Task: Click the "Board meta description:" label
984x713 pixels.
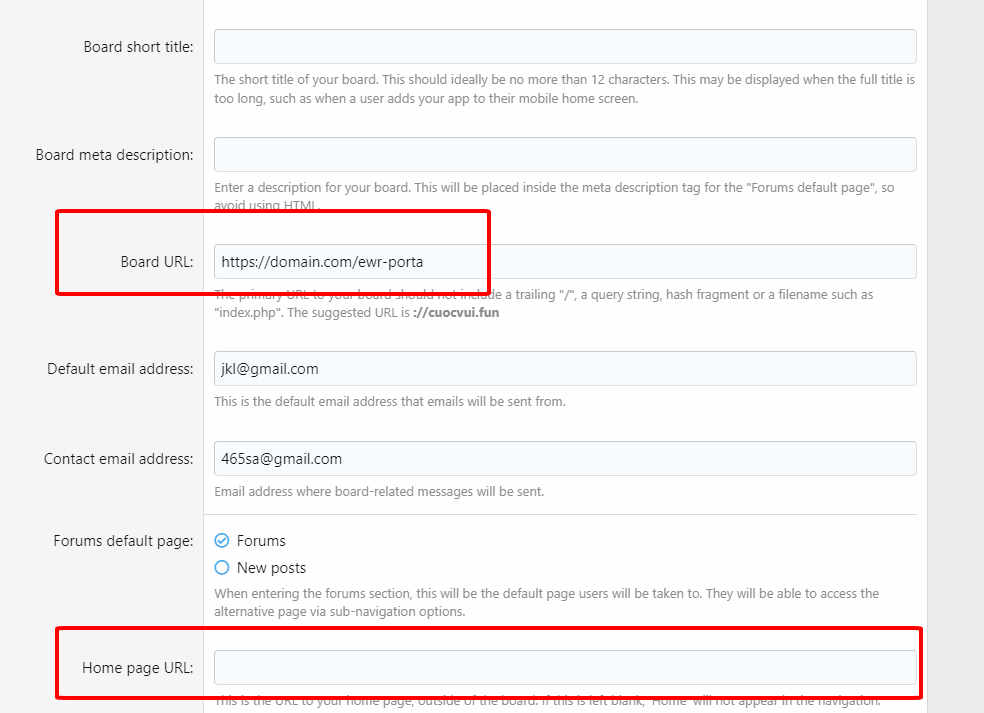Action: (114, 155)
